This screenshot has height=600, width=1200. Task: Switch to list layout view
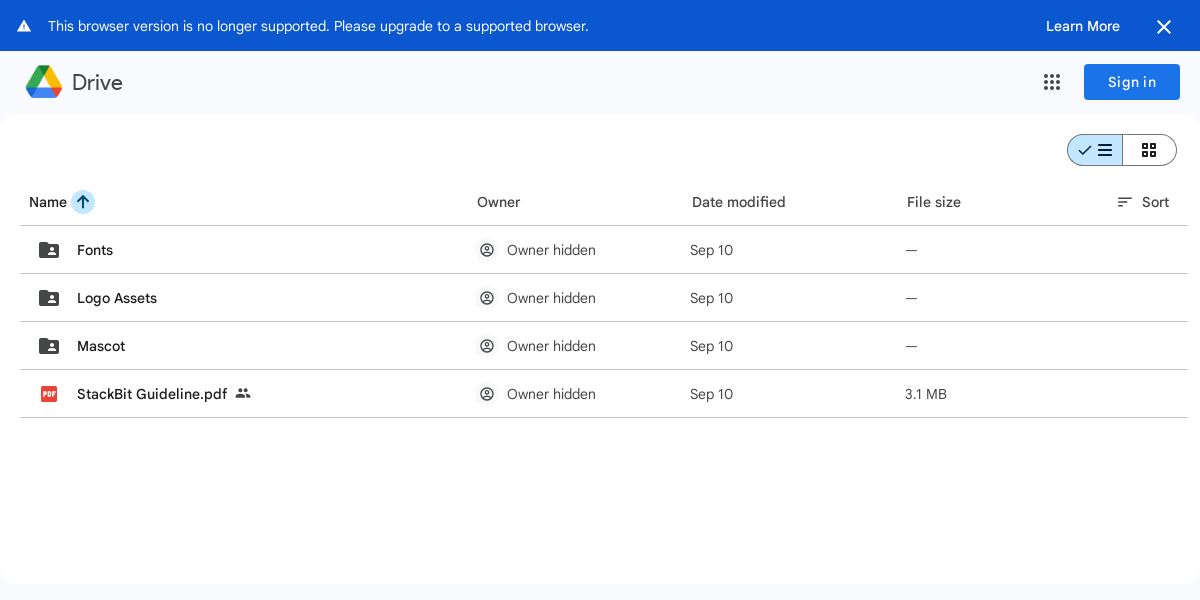[x=1095, y=150]
